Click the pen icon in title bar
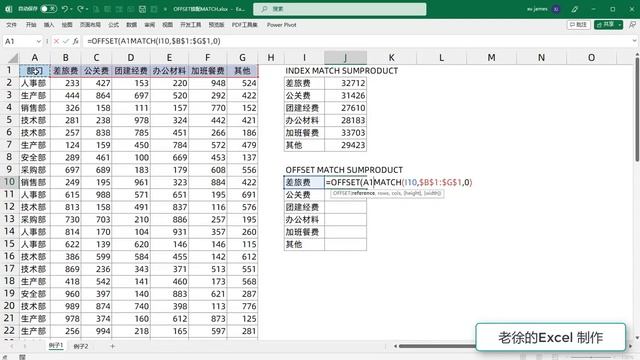 575,9
